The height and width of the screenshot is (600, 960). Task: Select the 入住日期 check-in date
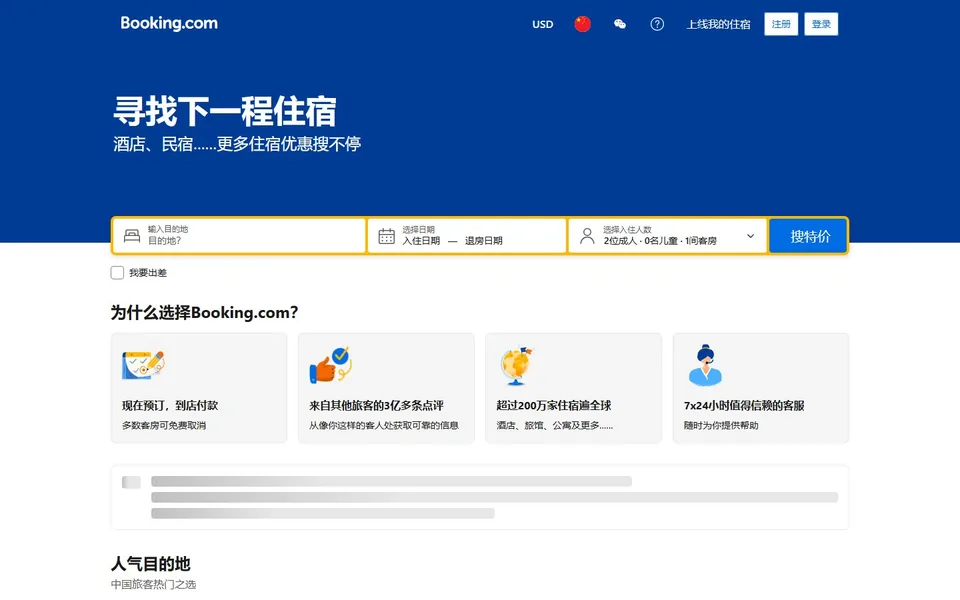[421, 241]
